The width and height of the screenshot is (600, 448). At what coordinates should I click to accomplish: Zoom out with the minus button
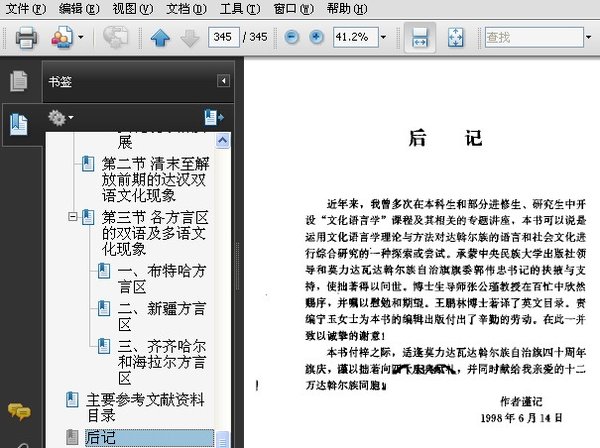point(292,37)
